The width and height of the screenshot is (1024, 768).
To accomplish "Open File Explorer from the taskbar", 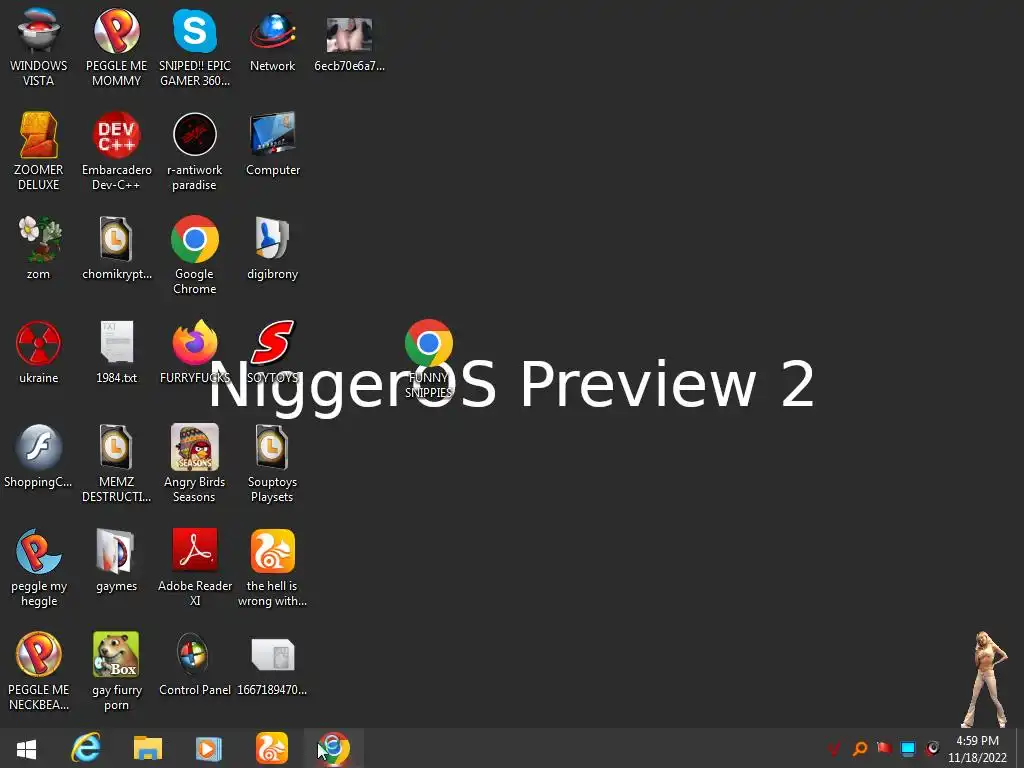I will [148, 748].
